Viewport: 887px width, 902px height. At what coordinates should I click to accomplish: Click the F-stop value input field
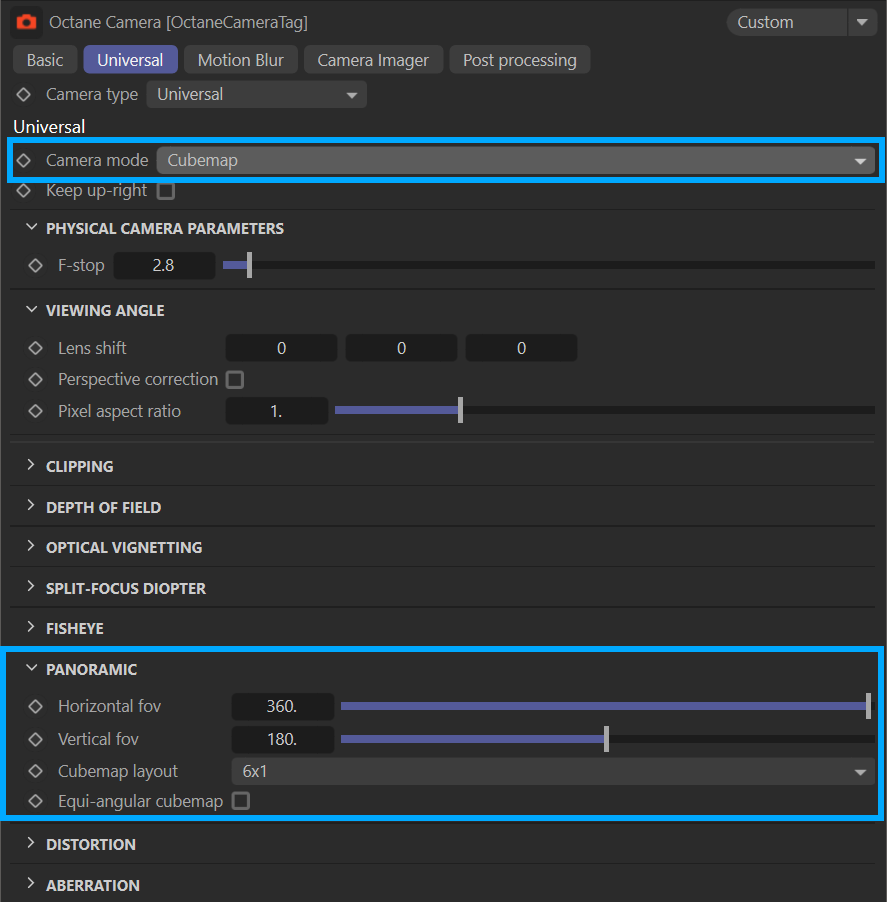point(164,266)
